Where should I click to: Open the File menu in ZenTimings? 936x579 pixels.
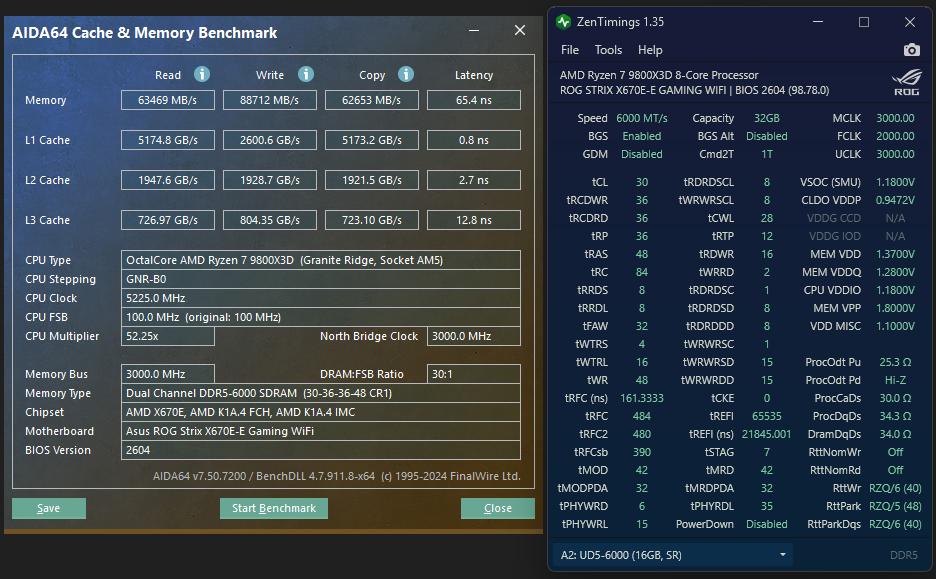(x=569, y=50)
